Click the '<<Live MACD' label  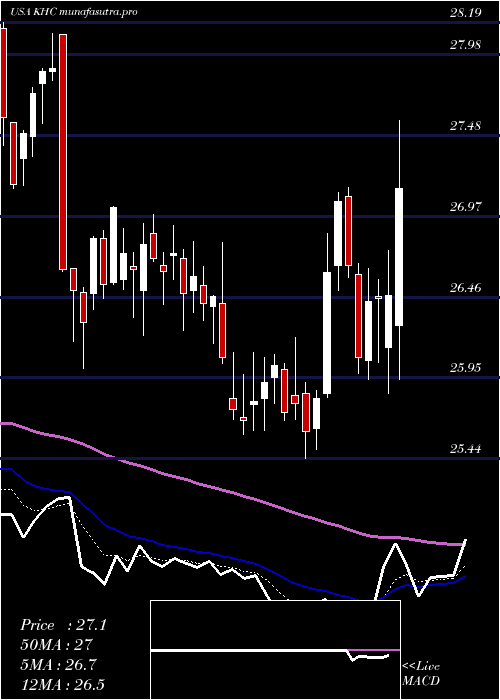coord(421,673)
